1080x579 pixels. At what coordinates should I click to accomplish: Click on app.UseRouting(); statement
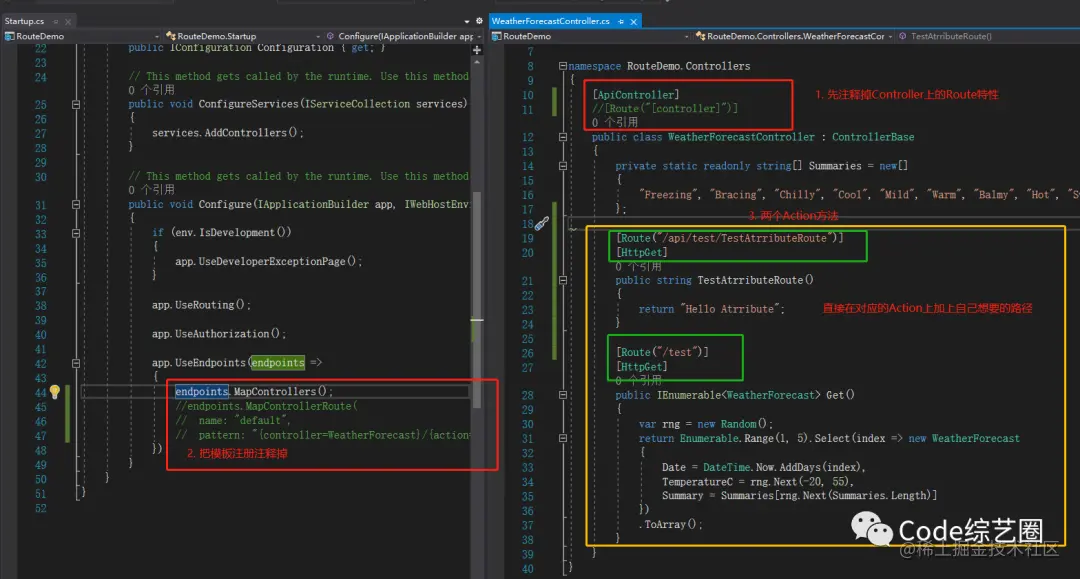point(201,305)
